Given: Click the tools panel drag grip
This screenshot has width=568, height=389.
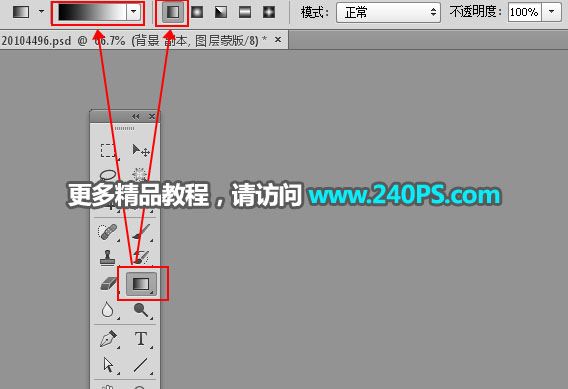Looking at the screenshot, I should click(x=124, y=128).
